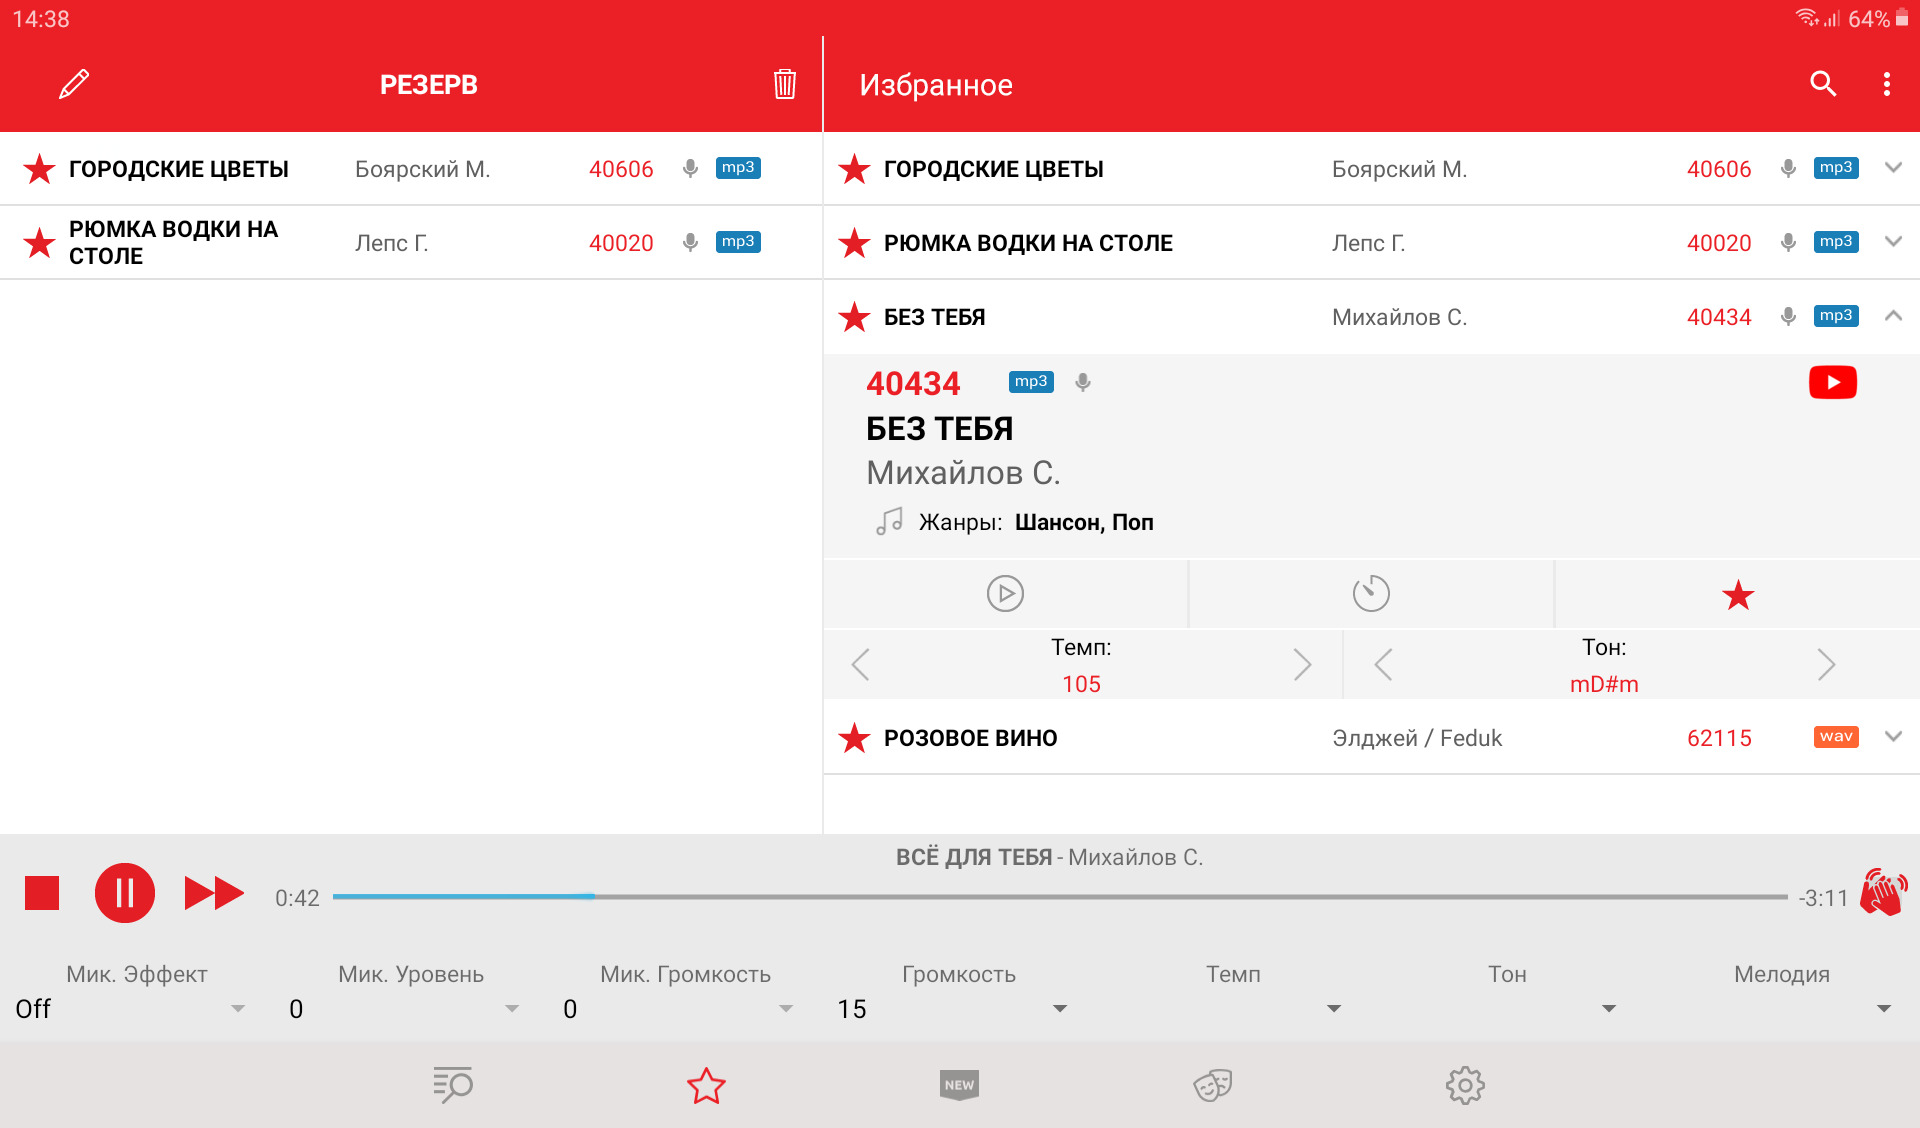The height and width of the screenshot is (1128, 1920).
Task: Select Рюмка водки на столе in Резерв list
Action: tap(411, 243)
